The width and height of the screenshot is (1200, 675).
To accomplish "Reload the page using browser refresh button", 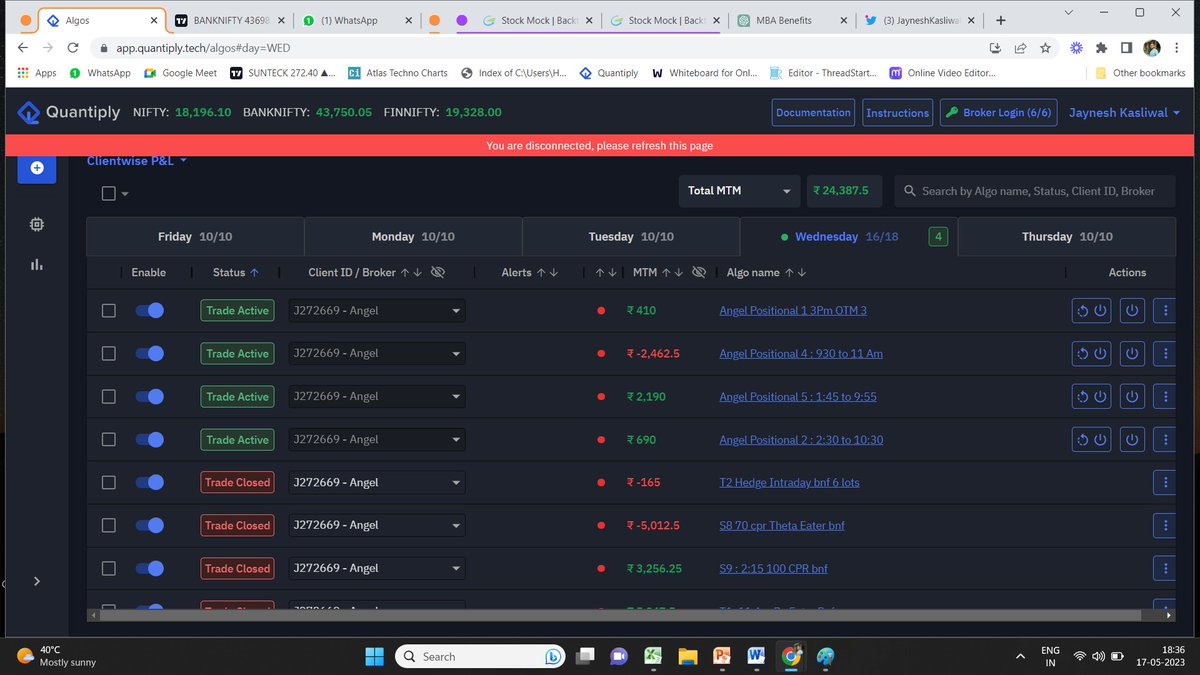I will coord(74,47).
